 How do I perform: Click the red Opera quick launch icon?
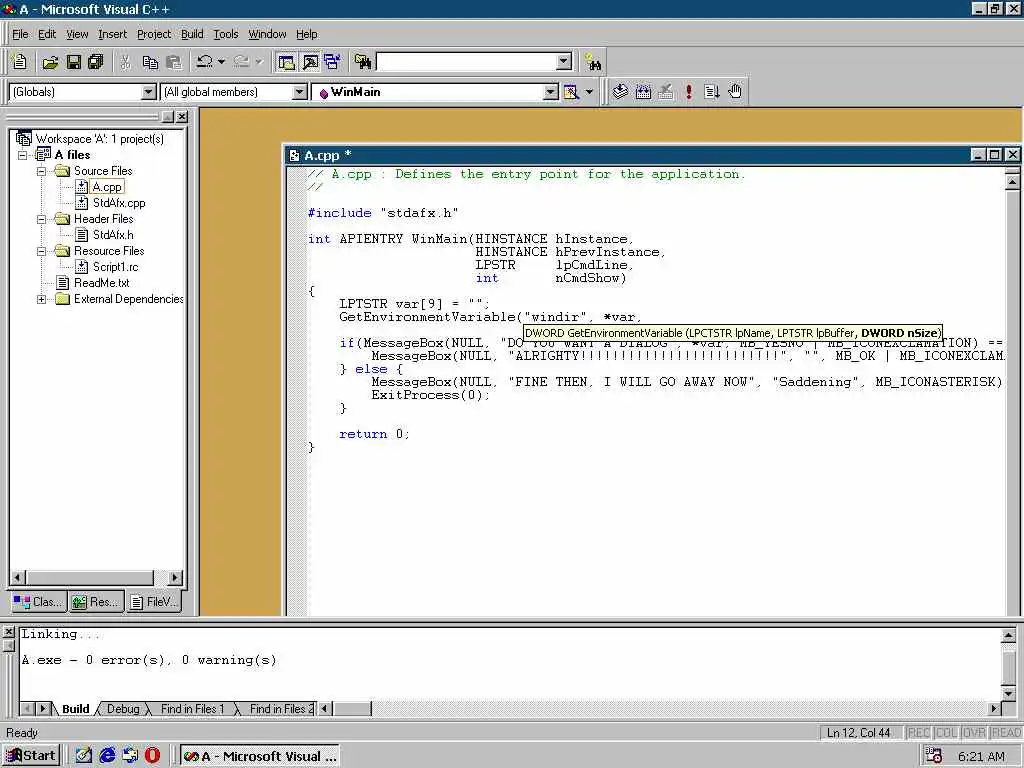click(x=152, y=756)
